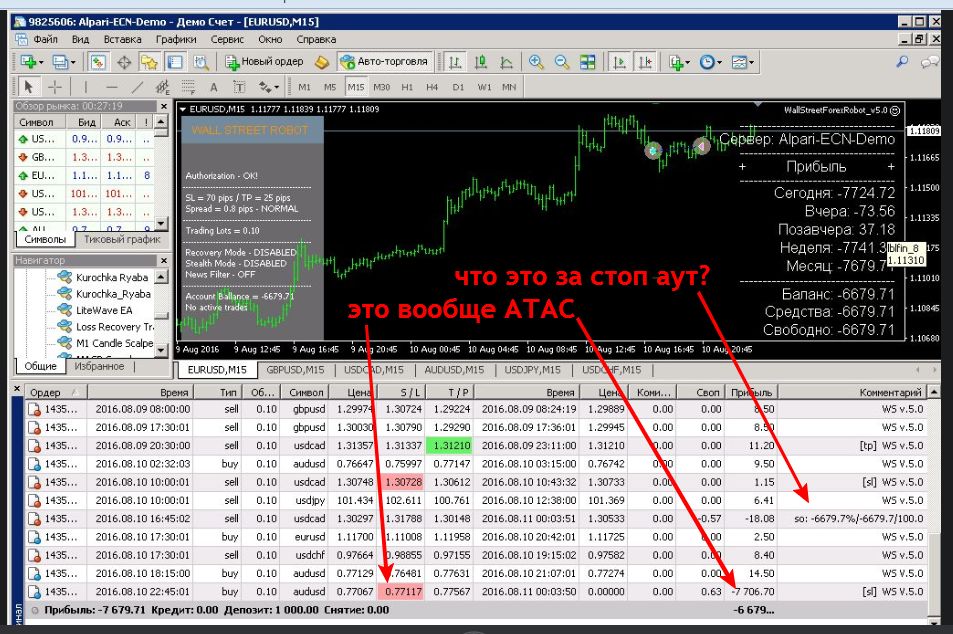Screen dimensions: 953x634
Task: Click the zoom out magnifier icon
Action: 562,61
